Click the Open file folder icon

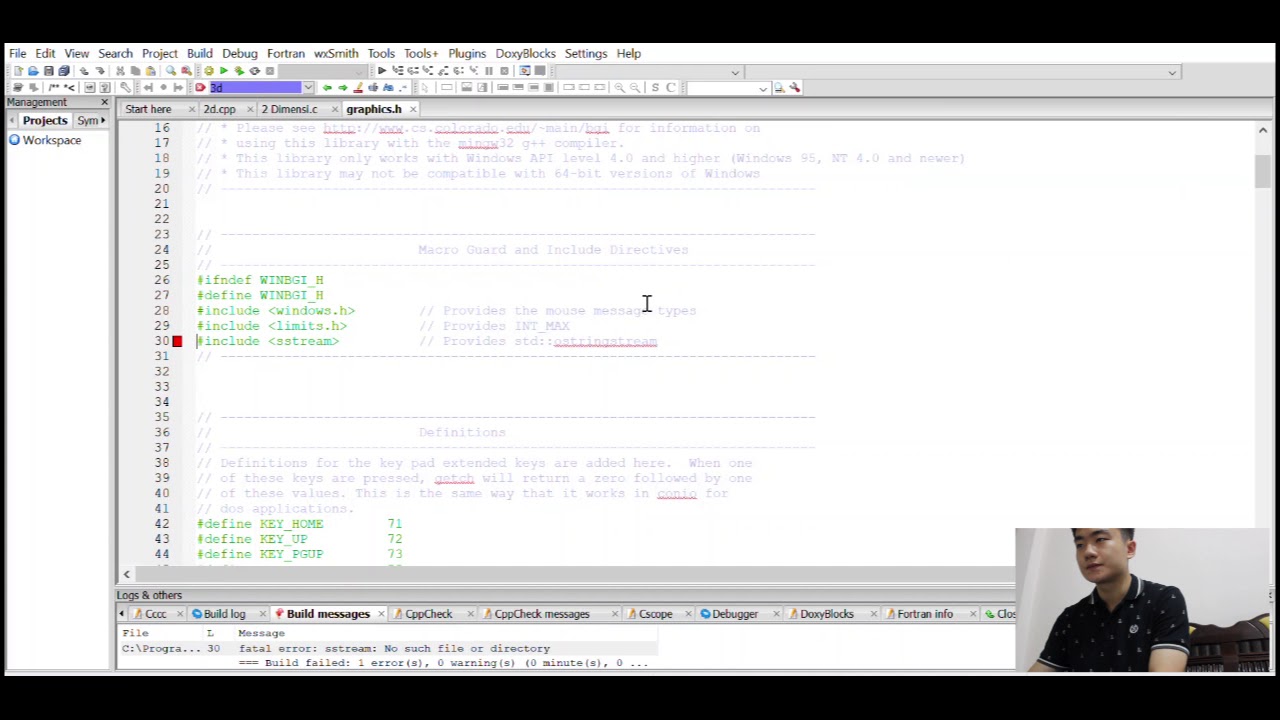coord(33,71)
